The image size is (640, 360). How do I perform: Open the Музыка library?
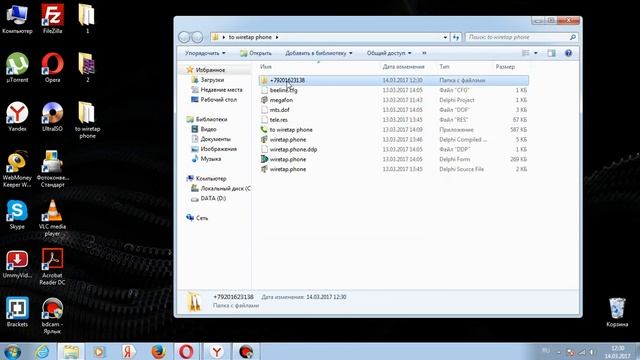211,159
